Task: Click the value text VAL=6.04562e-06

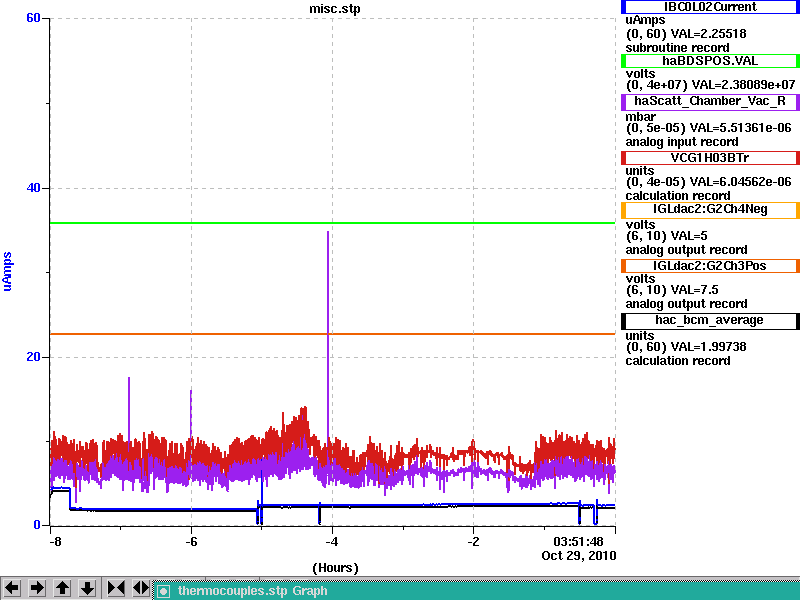Action: click(740, 182)
